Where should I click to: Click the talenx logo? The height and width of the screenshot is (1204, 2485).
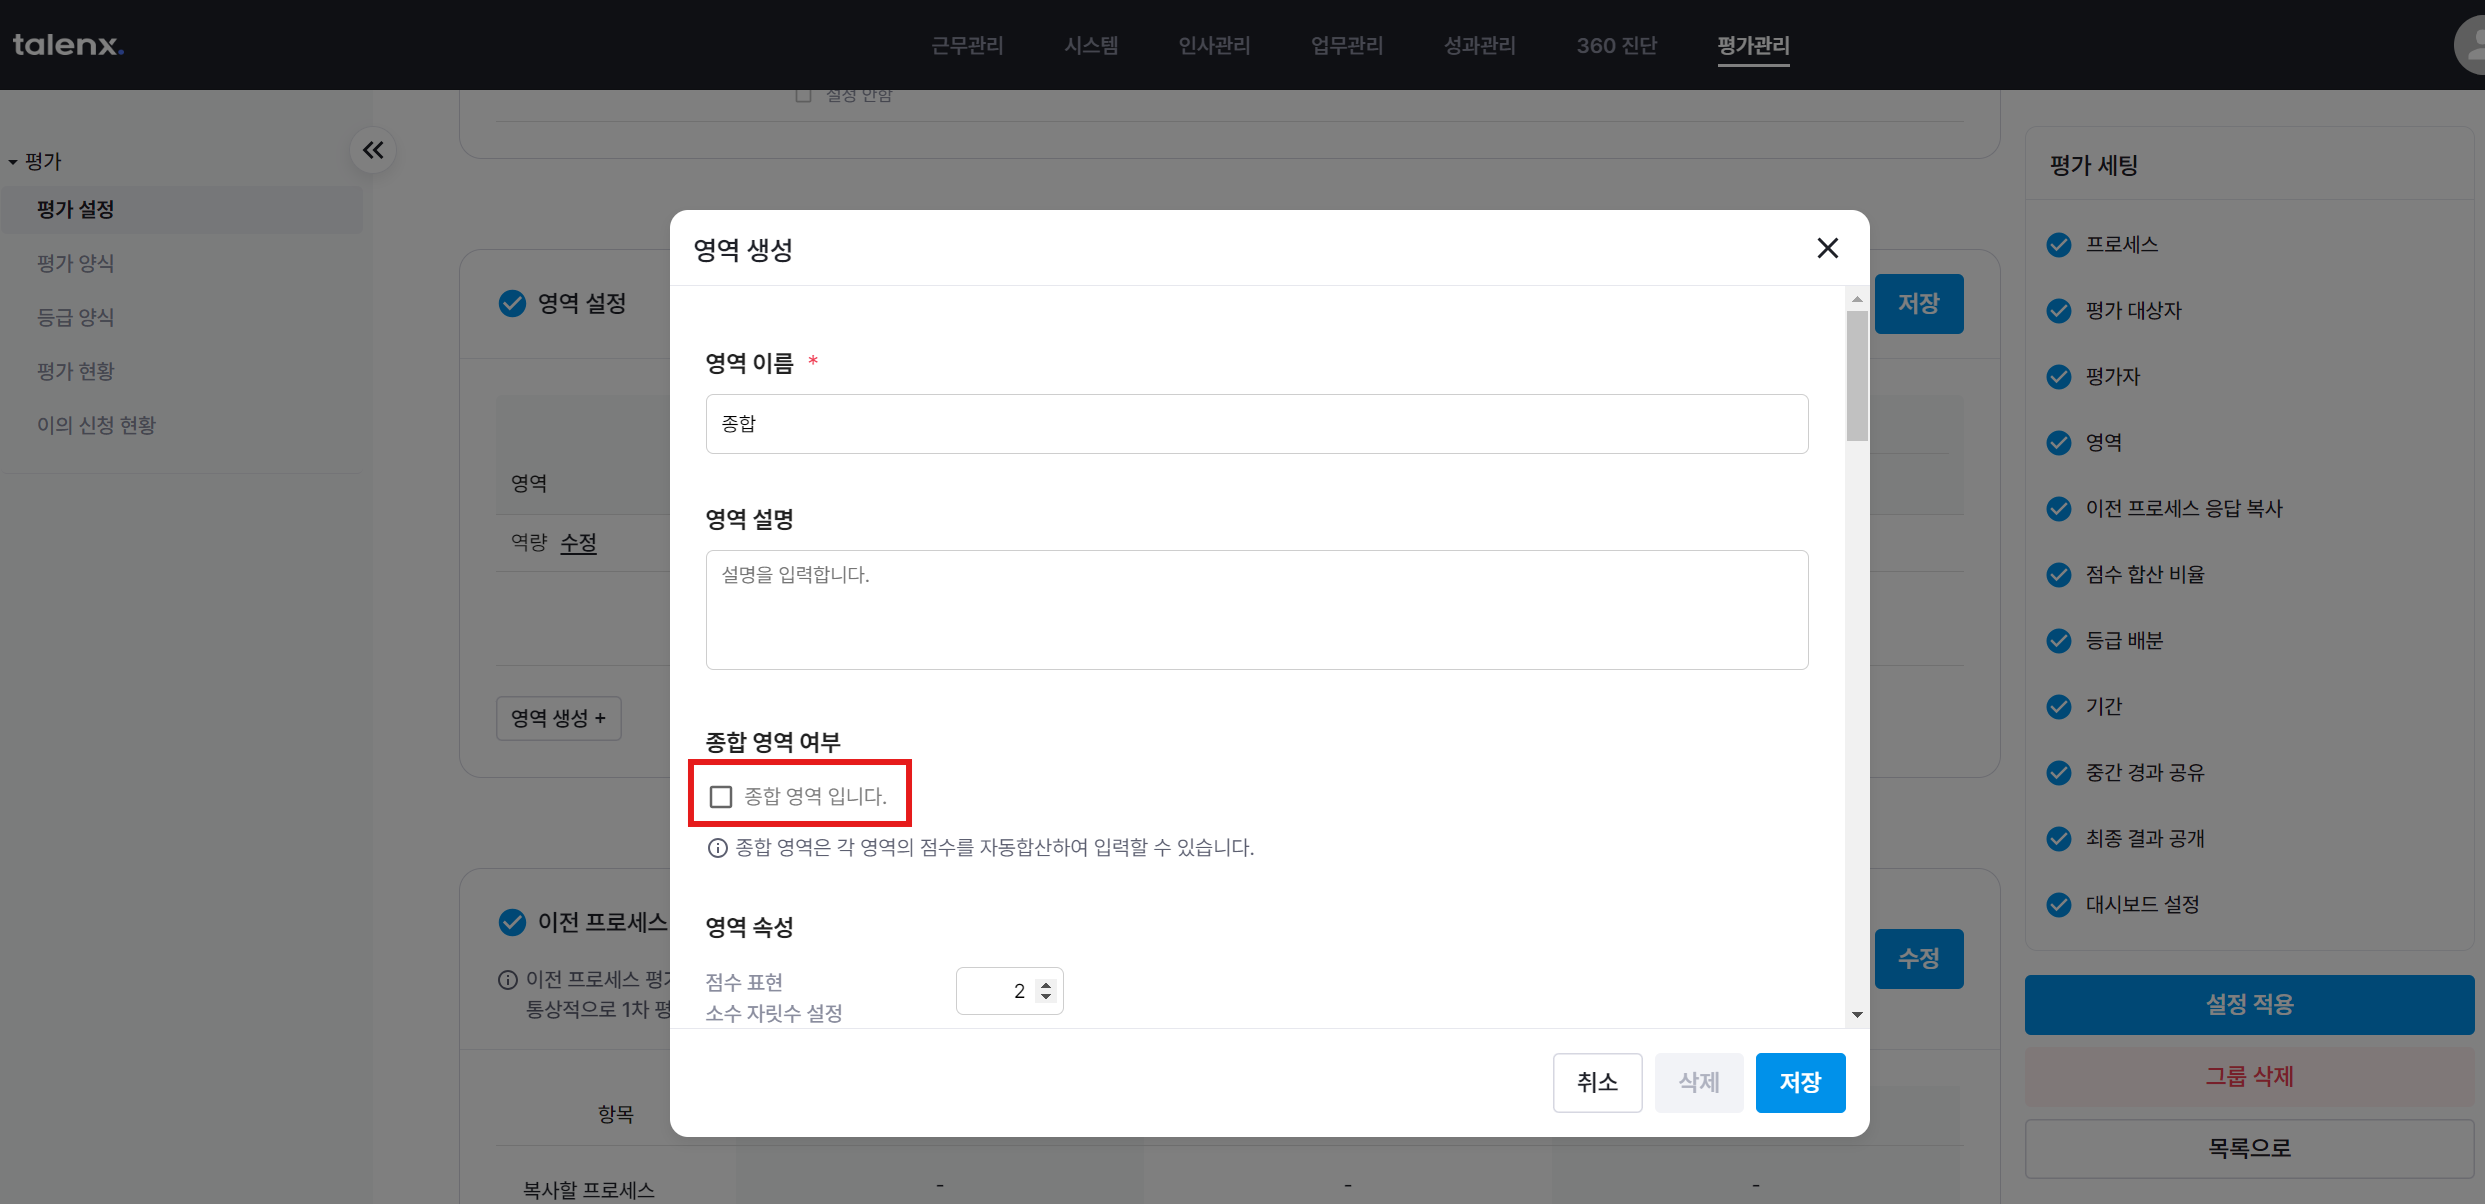point(68,45)
